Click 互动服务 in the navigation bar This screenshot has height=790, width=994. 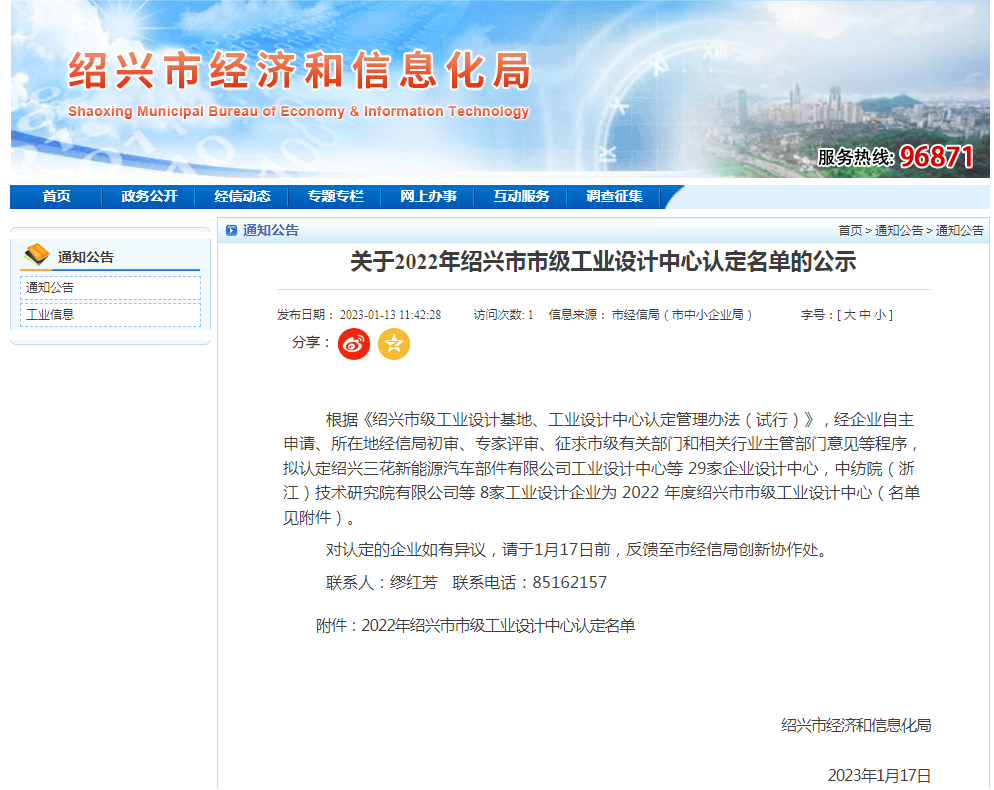(521, 197)
